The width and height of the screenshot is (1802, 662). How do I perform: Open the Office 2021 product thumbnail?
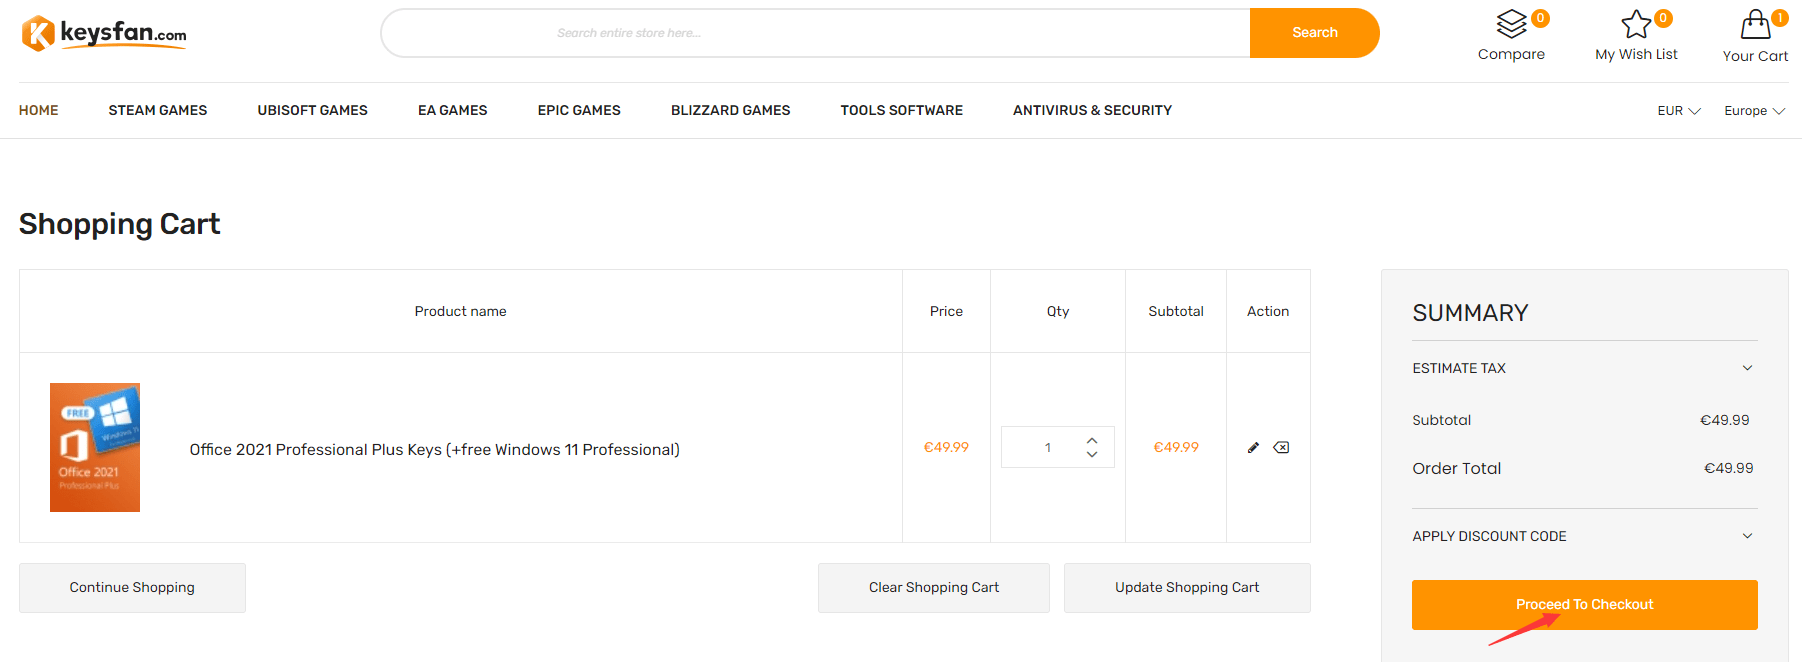(95, 447)
